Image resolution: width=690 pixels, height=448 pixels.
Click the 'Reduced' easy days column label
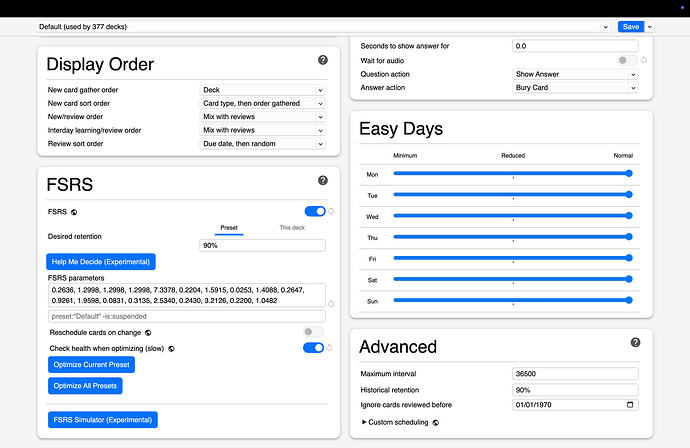tap(513, 156)
